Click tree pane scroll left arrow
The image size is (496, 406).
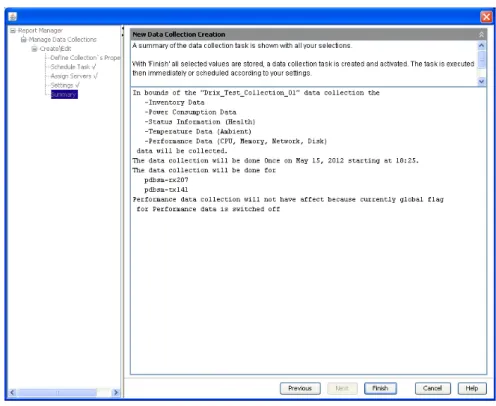pyautogui.click(x=12, y=392)
